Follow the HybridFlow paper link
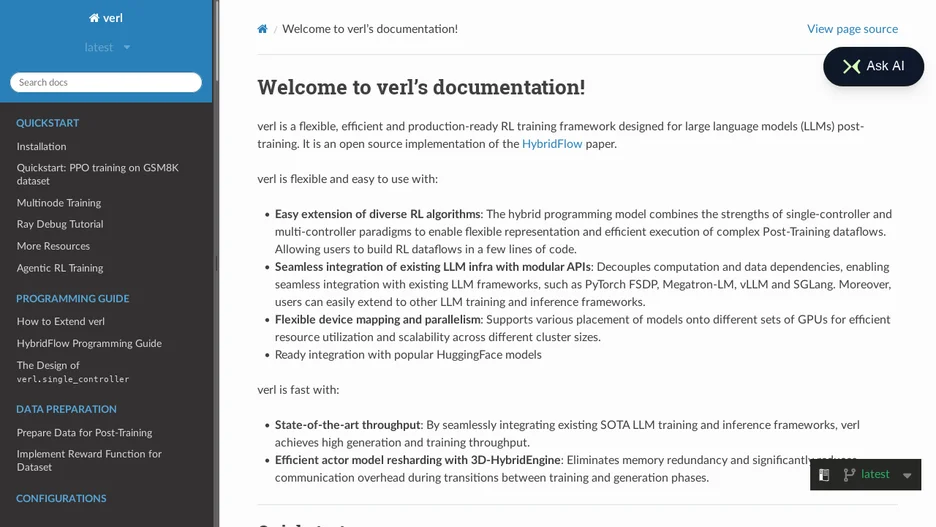The height and width of the screenshot is (527, 936). [x=552, y=144]
